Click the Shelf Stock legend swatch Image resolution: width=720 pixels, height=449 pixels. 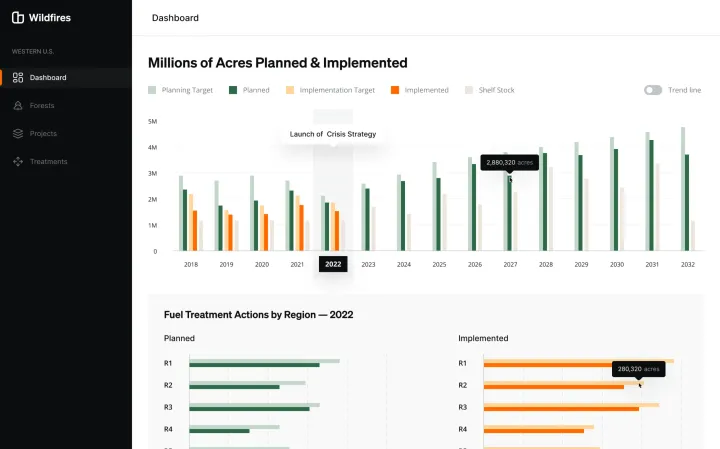click(x=469, y=90)
